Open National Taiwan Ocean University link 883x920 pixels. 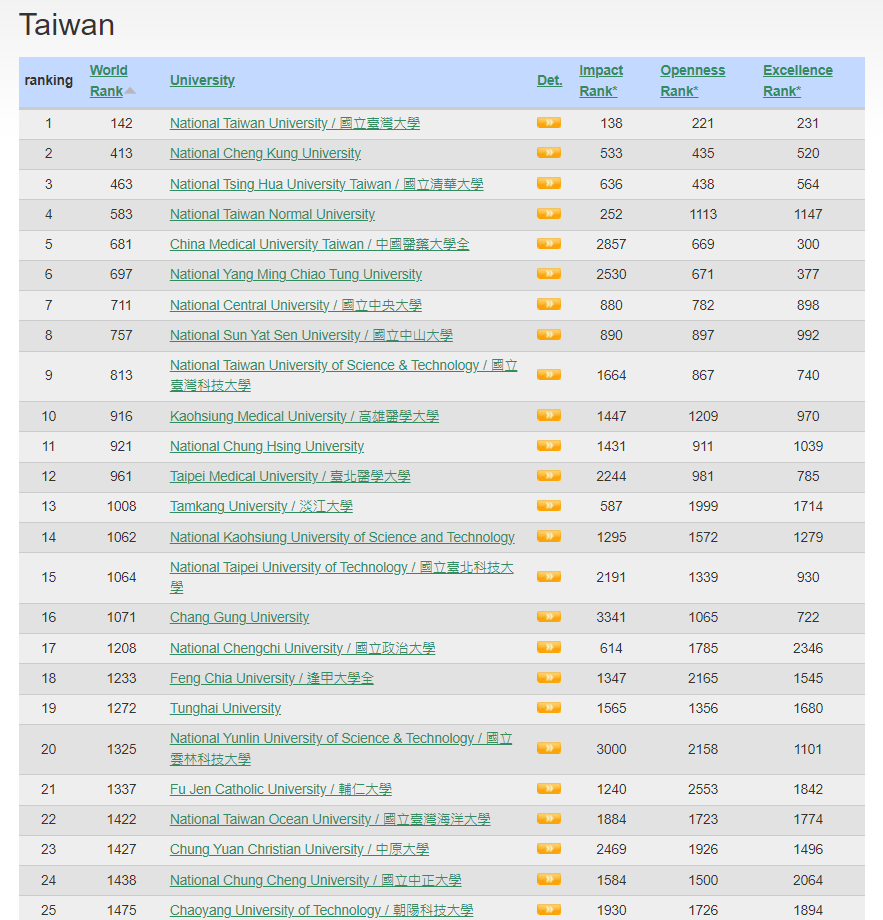point(330,819)
